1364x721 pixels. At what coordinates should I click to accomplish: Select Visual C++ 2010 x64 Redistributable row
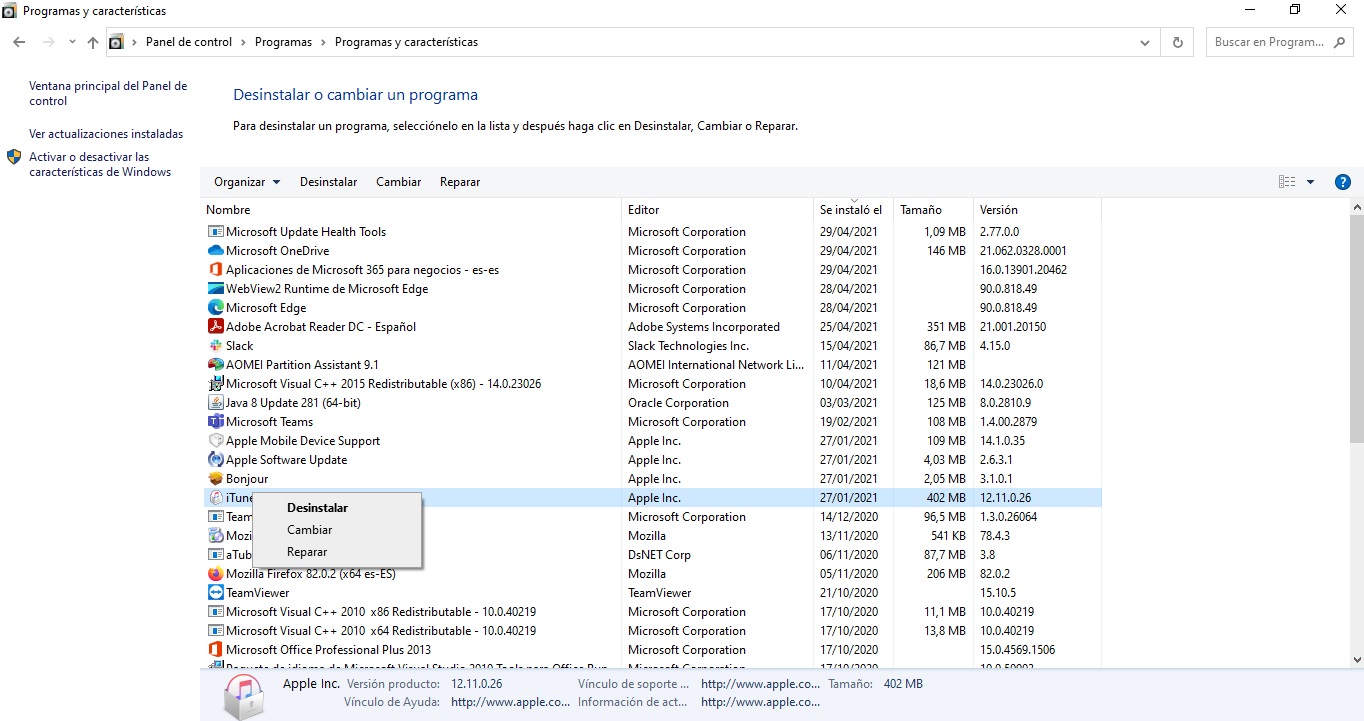[x=651, y=631]
